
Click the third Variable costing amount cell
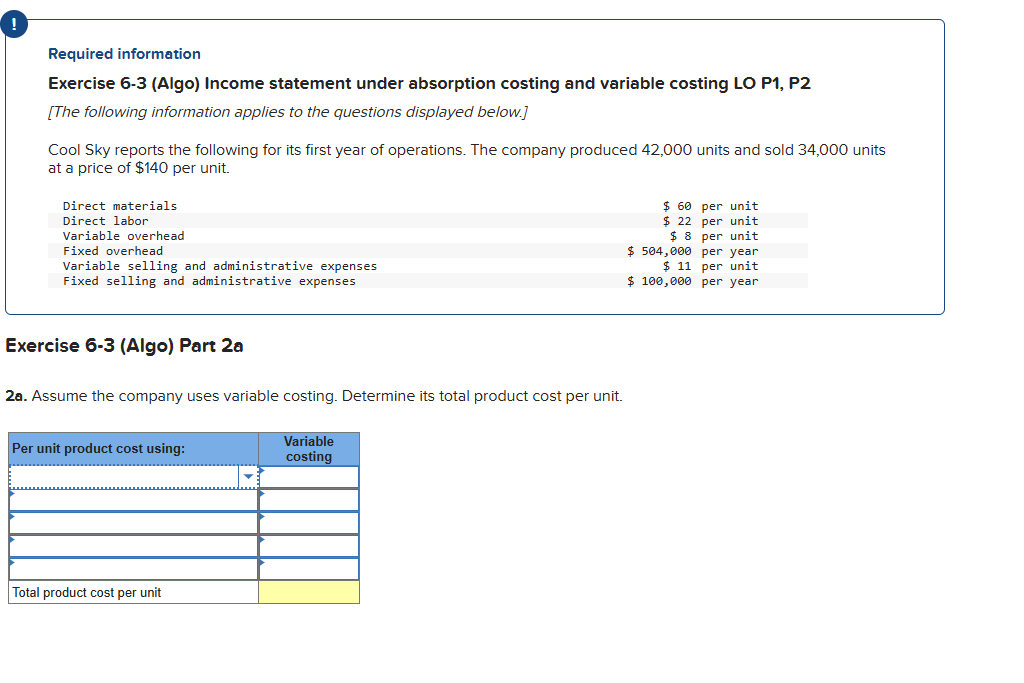pyautogui.click(x=310, y=523)
